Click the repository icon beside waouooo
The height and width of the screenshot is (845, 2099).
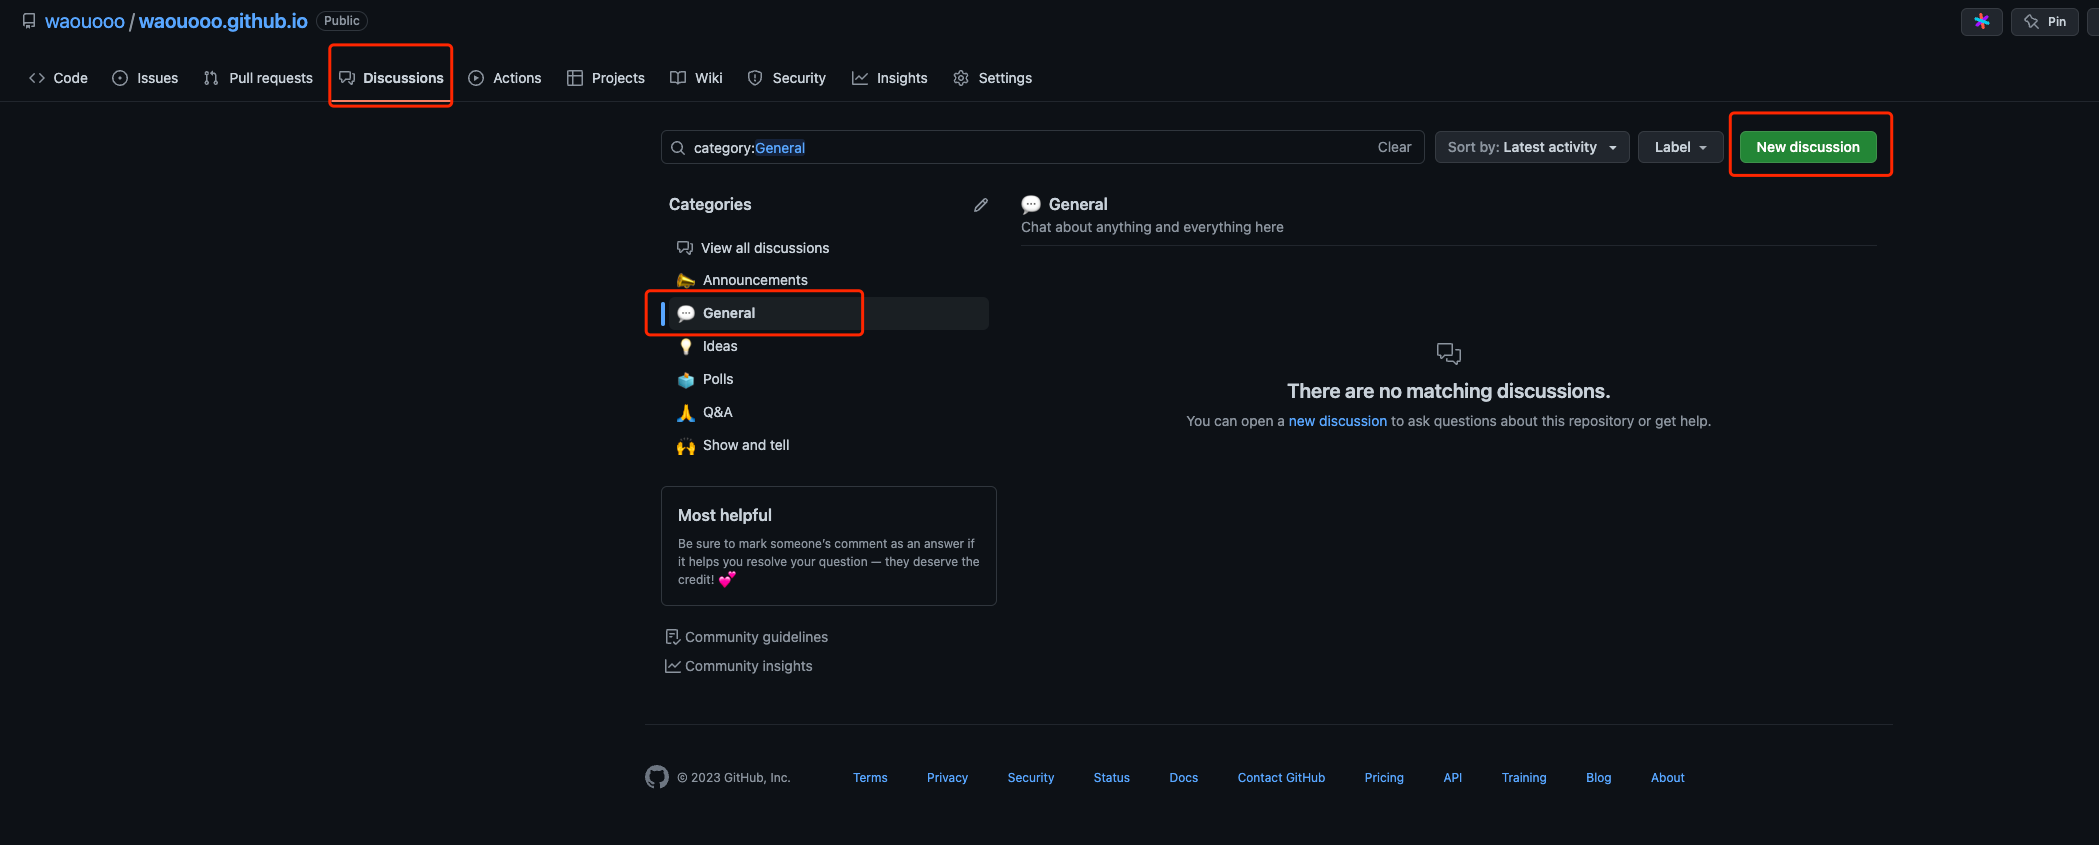[29, 21]
